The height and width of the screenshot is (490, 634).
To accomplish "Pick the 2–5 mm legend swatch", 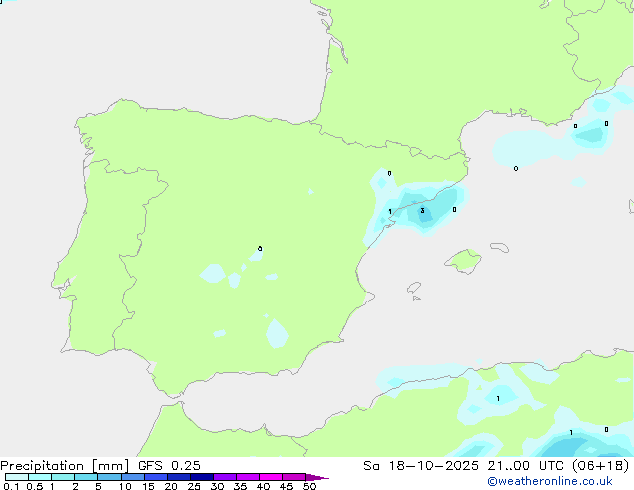I will pyautogui.click(x=86, y=477).
